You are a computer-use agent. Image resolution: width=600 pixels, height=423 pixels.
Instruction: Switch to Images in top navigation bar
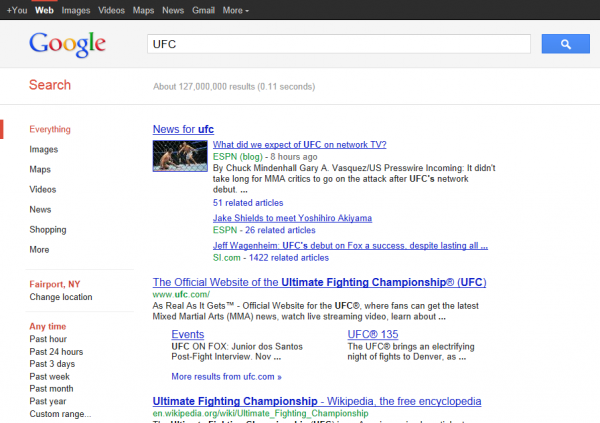(76, 10)
